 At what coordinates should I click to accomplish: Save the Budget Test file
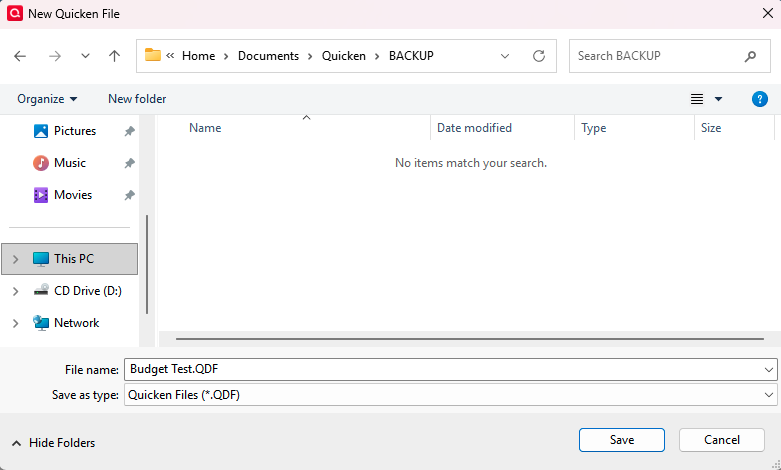click(x=622, y=440)
